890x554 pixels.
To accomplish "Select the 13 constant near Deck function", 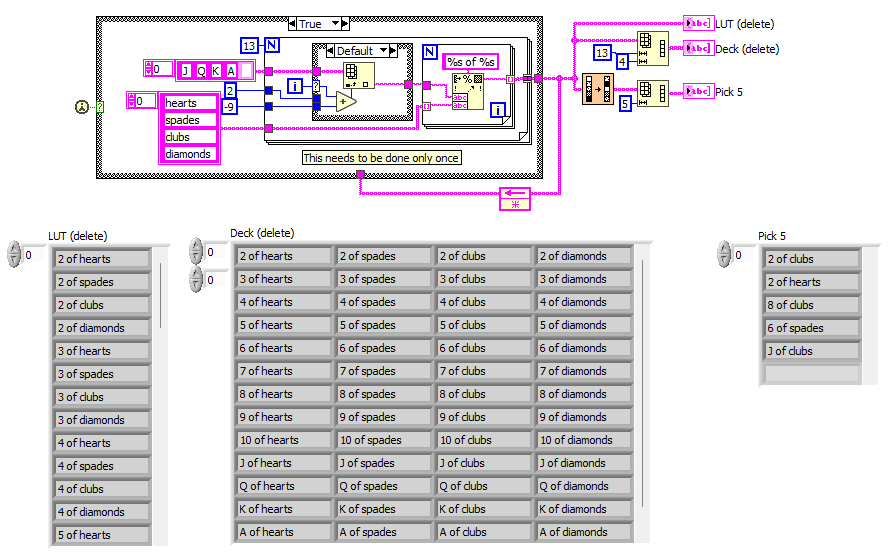I will 602,53.
